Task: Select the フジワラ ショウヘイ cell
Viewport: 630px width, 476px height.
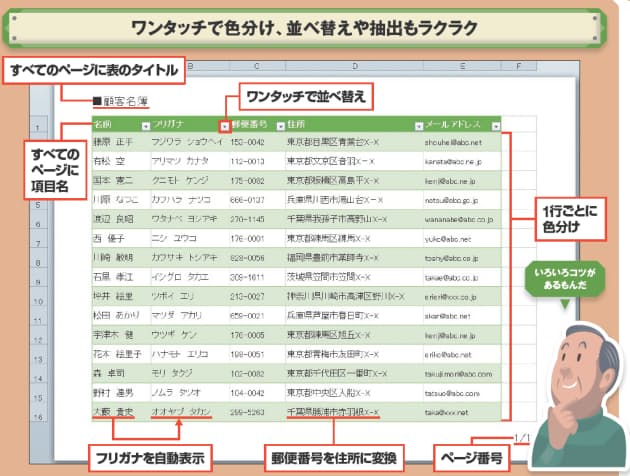Action: click(x=190, y=142)
